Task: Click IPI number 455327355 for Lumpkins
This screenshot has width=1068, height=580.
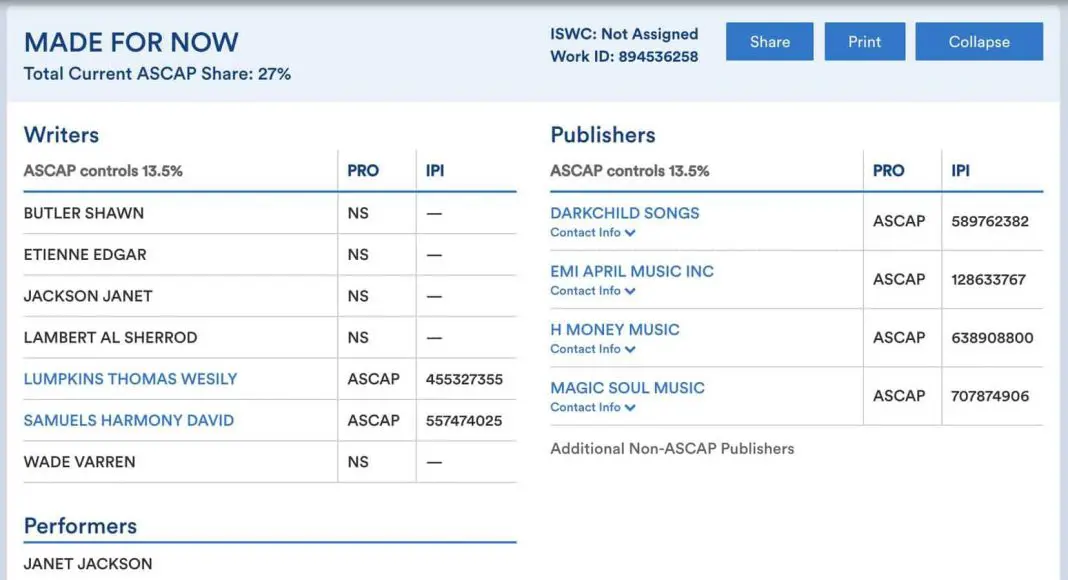Action: [x=464, y=379]
